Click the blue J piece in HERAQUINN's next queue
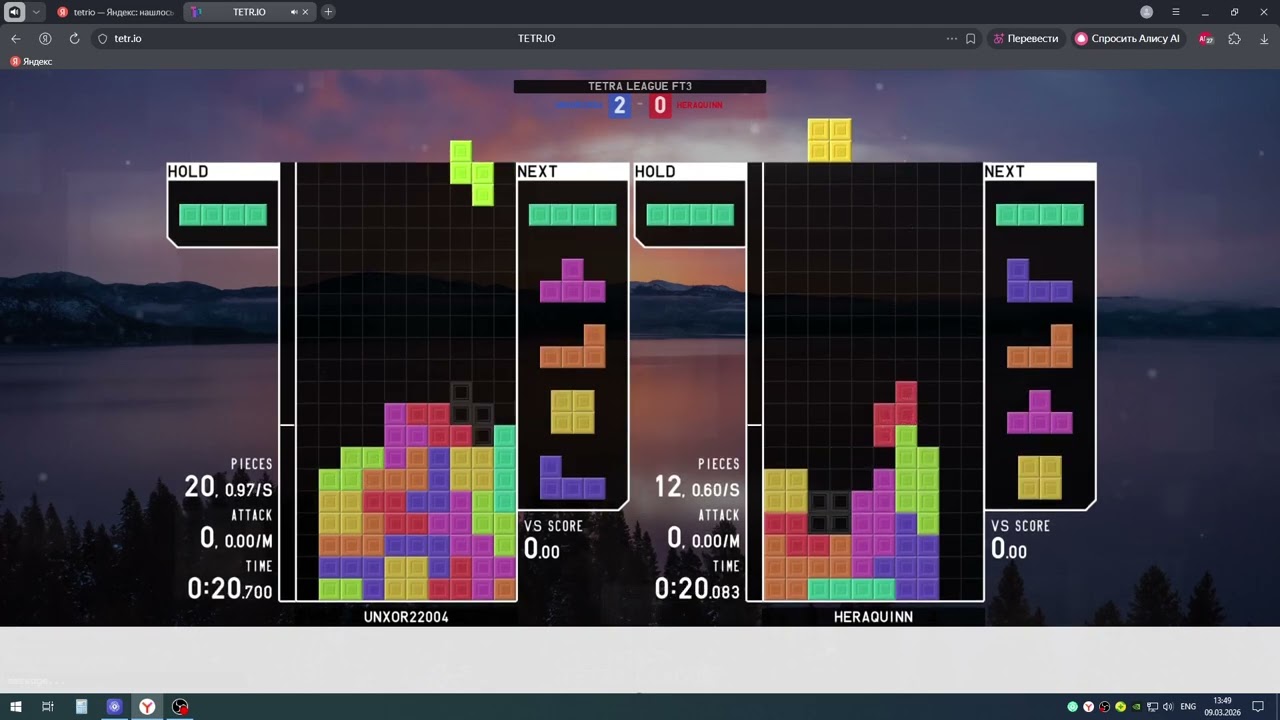Image resolution: width=1280 pixels, height=720 pixels. (x=1040, y=280)
